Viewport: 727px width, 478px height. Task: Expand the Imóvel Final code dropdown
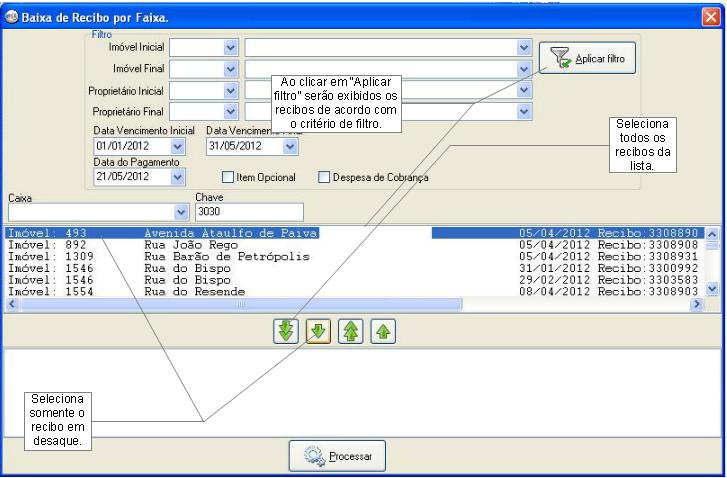point(230,69)
